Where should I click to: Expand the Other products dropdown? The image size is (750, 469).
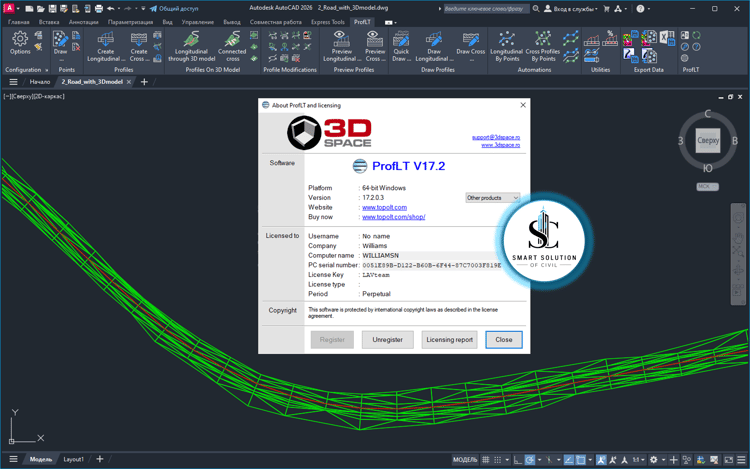click(x=492, y=197)
